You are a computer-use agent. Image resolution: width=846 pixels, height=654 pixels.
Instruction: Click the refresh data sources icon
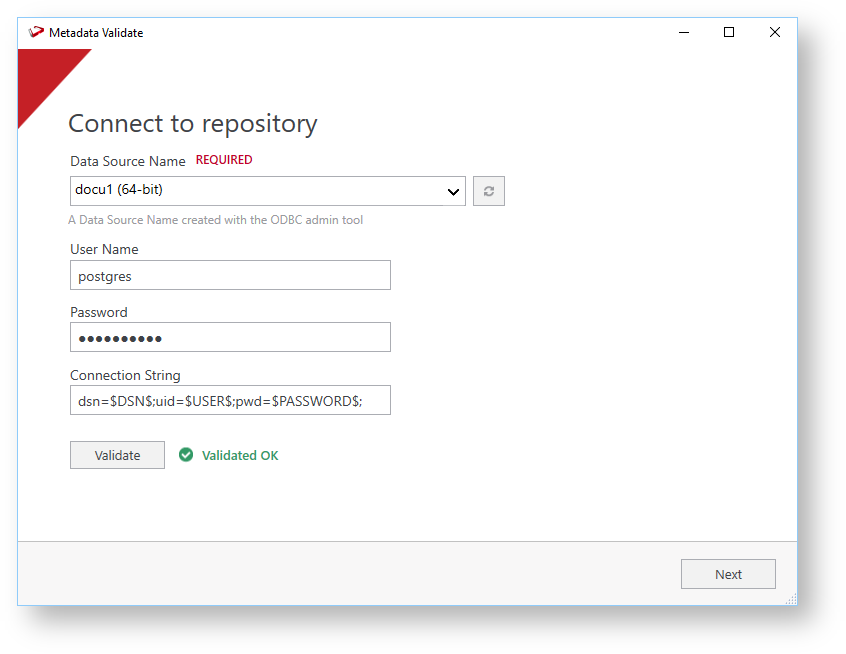488,191
